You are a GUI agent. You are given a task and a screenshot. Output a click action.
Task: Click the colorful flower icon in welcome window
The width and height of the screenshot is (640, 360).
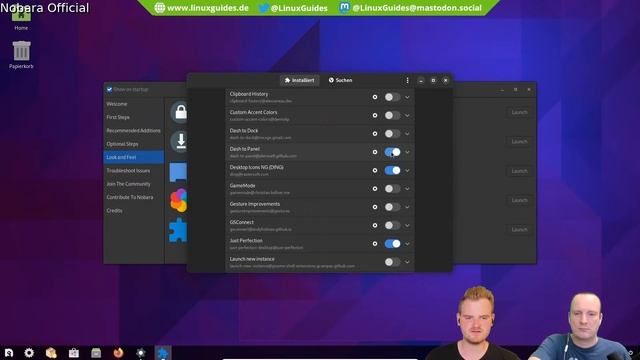(x=179, y=200)
